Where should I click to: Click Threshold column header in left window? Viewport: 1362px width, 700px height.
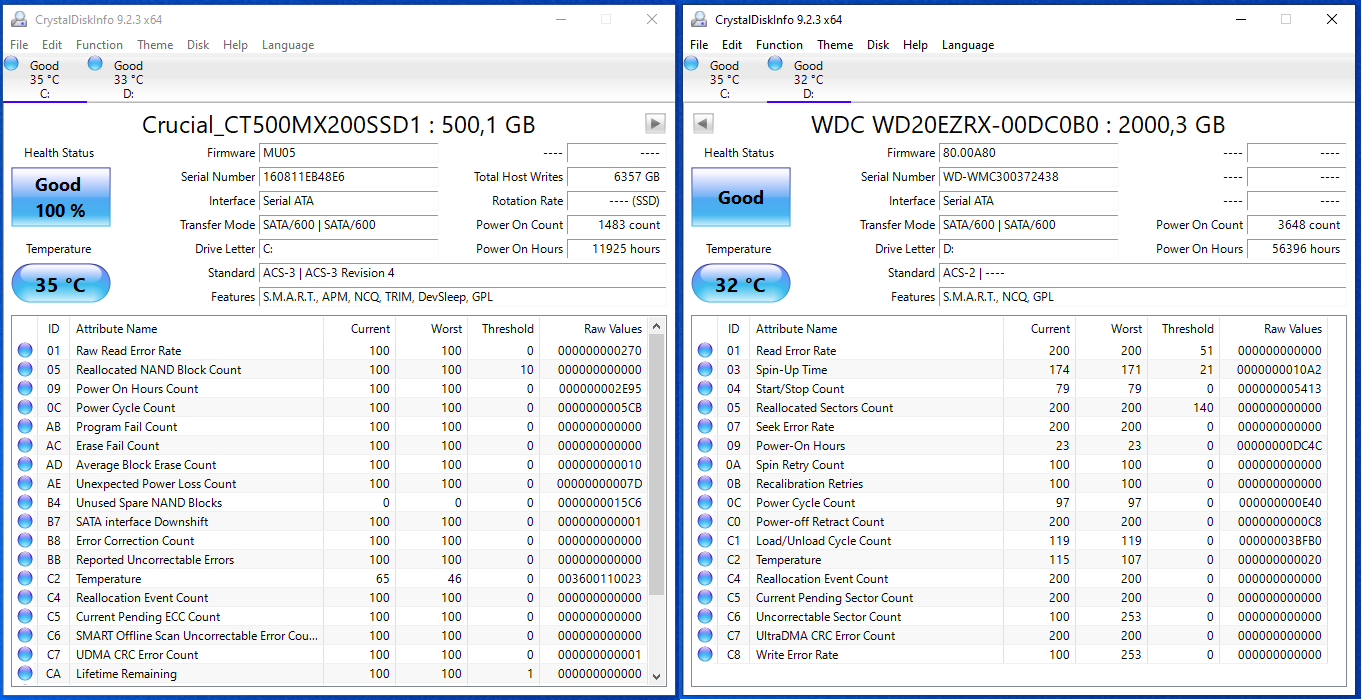504,329
